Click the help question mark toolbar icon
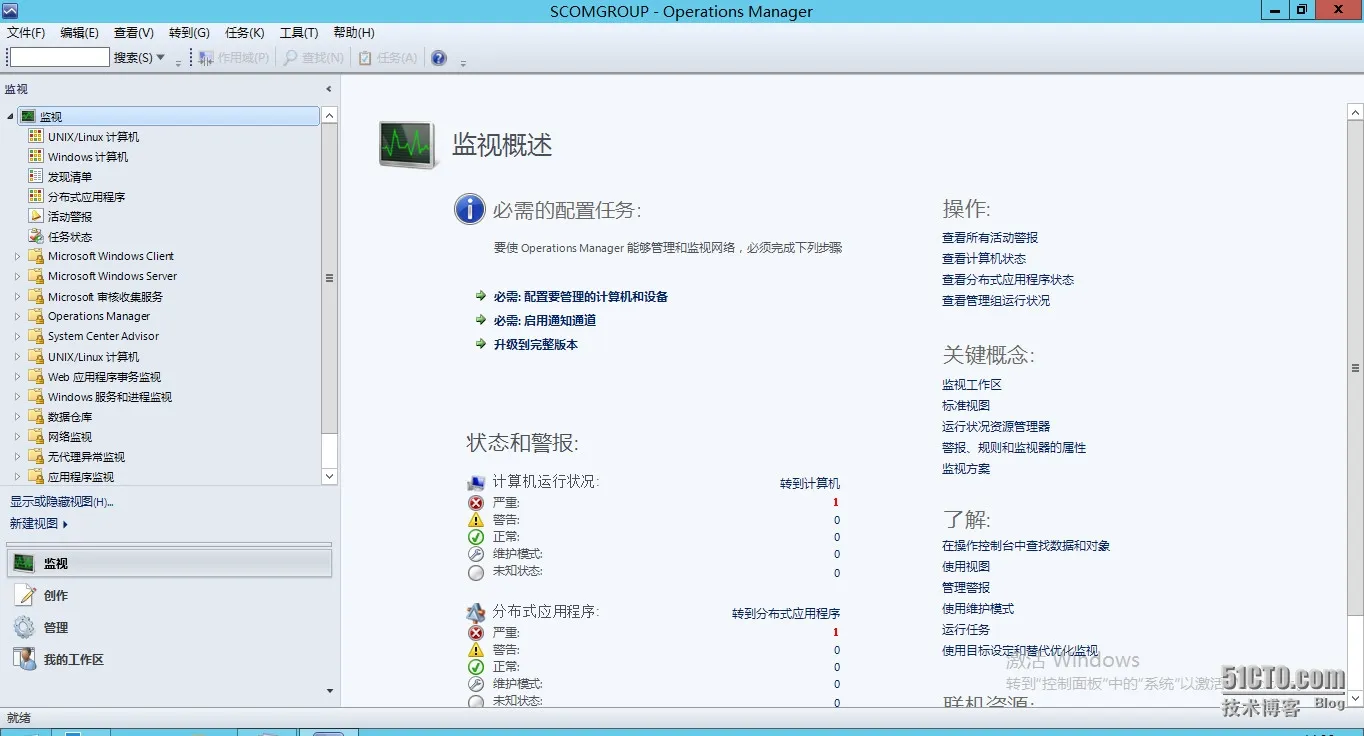 pos(439,58)
